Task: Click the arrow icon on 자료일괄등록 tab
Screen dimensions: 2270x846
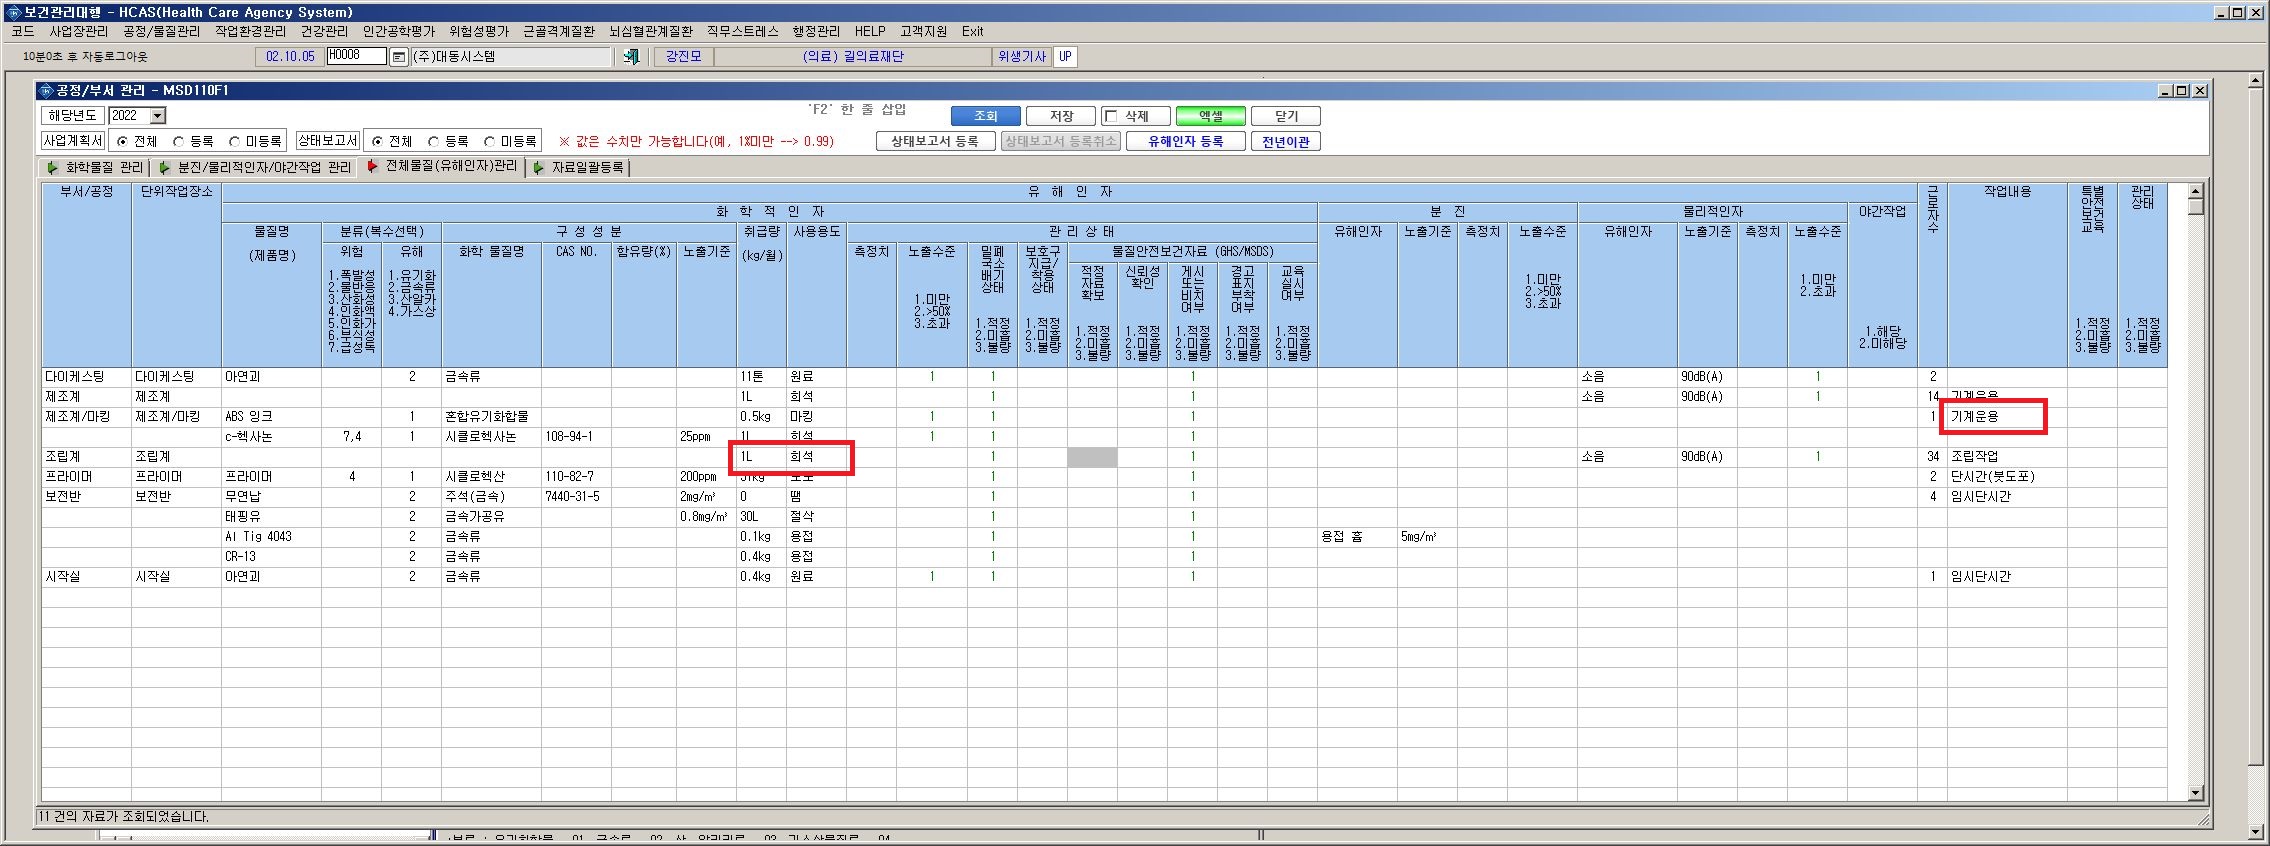Action: (x=539, y=167)
